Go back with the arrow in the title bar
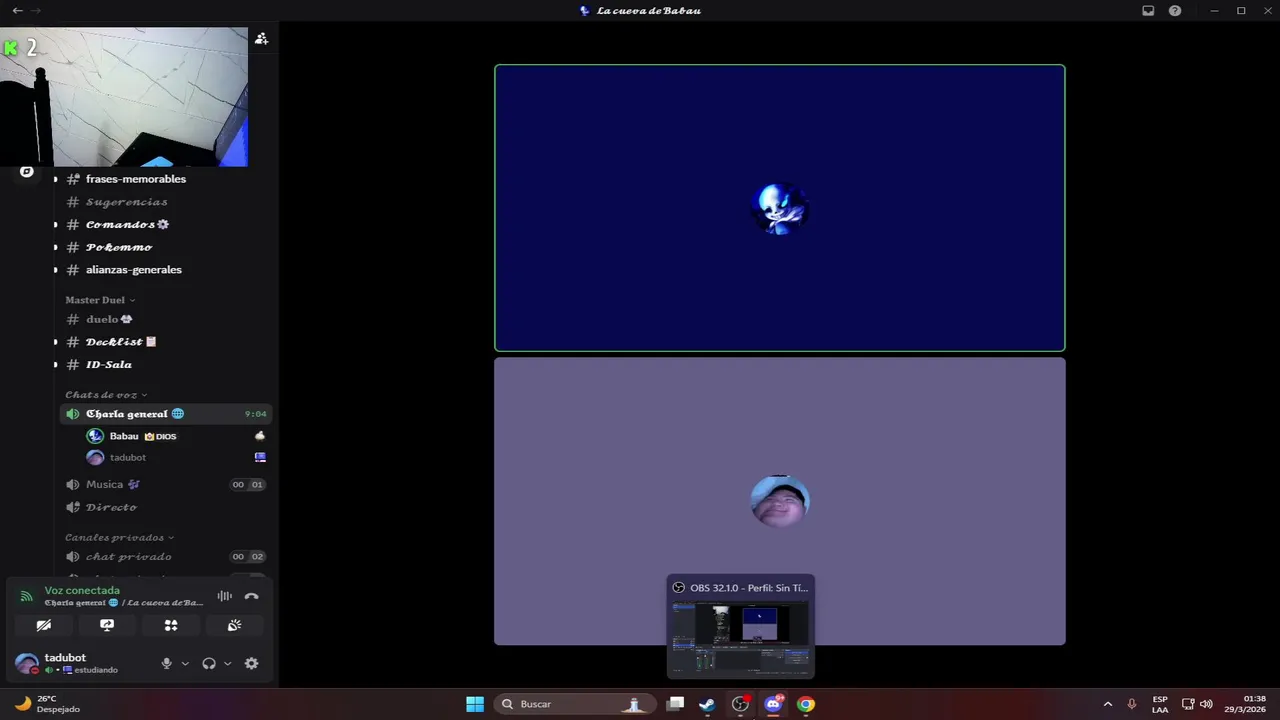The image size is (1280, 720). pos(17,10)
